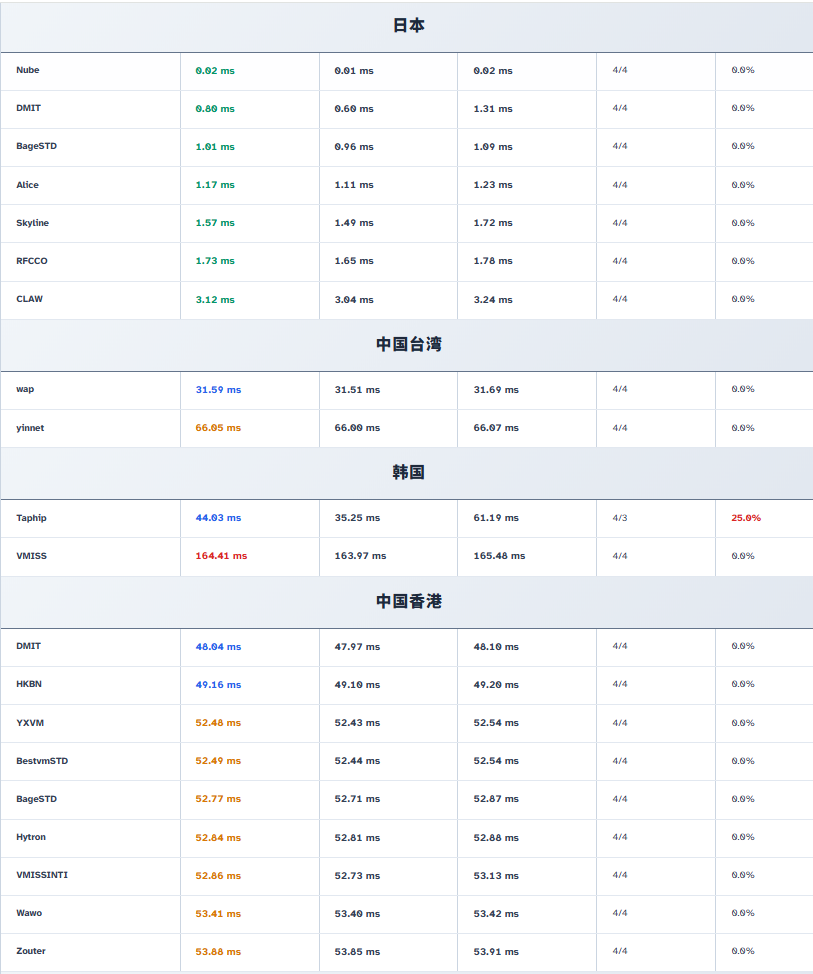This screenshot has width=813, height=974.
Task: Select the VMISSINTI row name
Action: point(42,875)
